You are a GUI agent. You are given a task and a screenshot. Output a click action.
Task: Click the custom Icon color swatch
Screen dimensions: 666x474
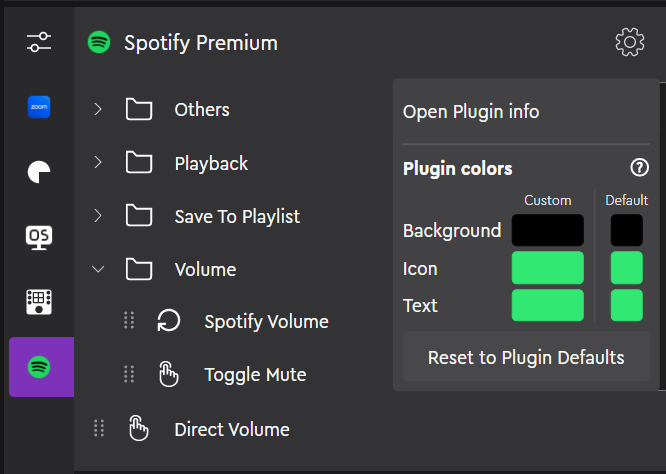point(547,268)
